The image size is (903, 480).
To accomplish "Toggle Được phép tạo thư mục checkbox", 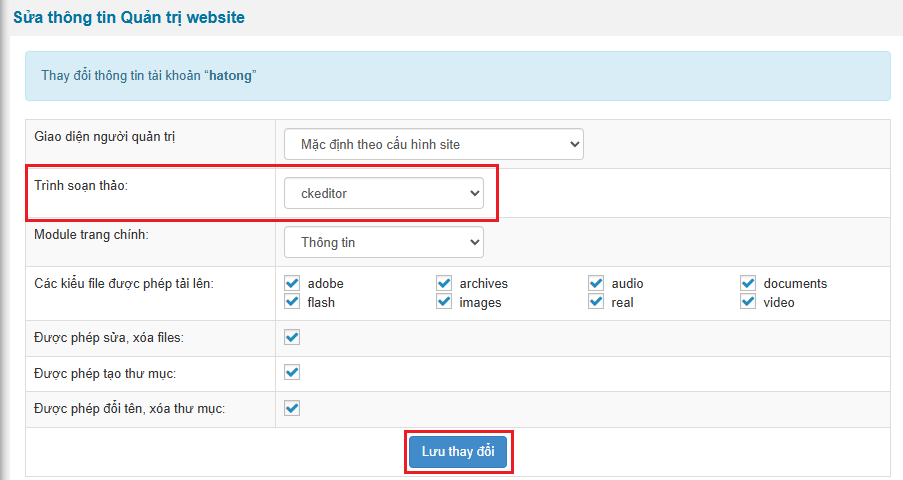I will [292, 372].
